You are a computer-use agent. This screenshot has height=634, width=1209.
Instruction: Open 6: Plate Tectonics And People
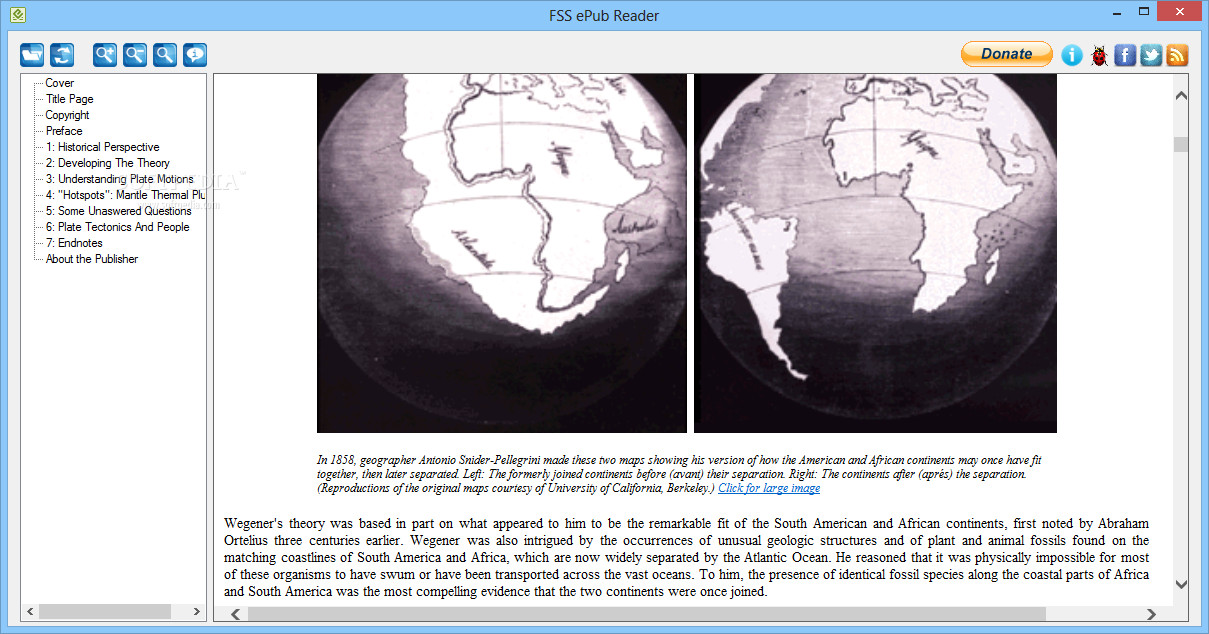tap(118, 227)
